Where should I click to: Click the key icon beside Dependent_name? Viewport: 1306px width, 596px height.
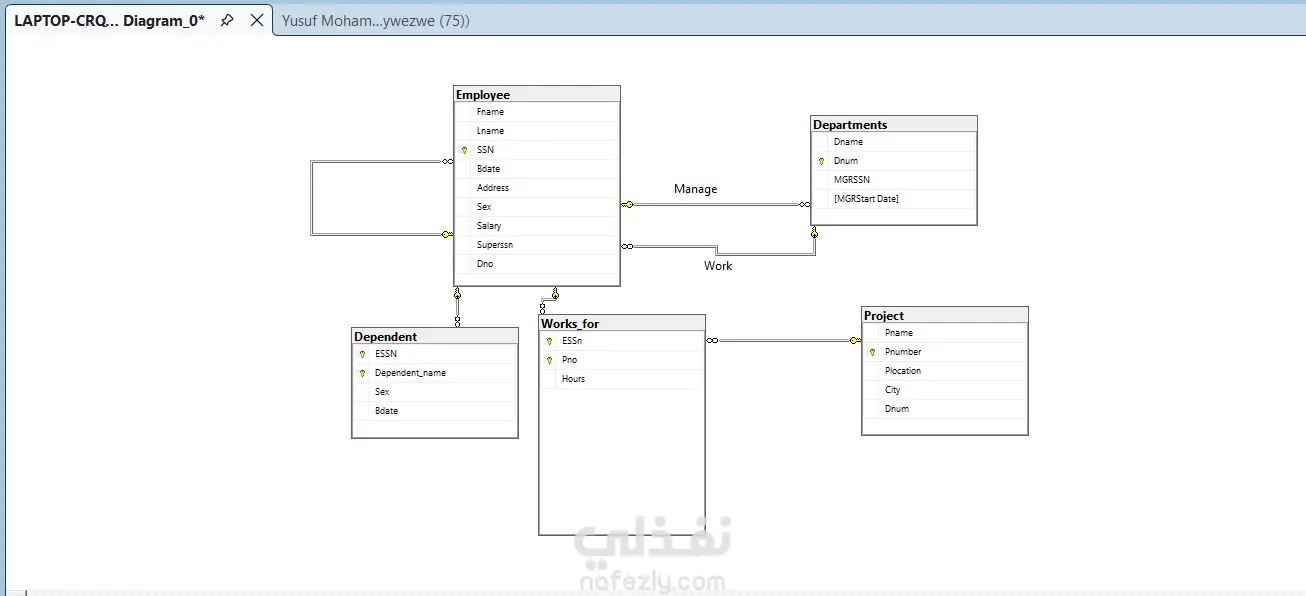[x=362, y=373]
